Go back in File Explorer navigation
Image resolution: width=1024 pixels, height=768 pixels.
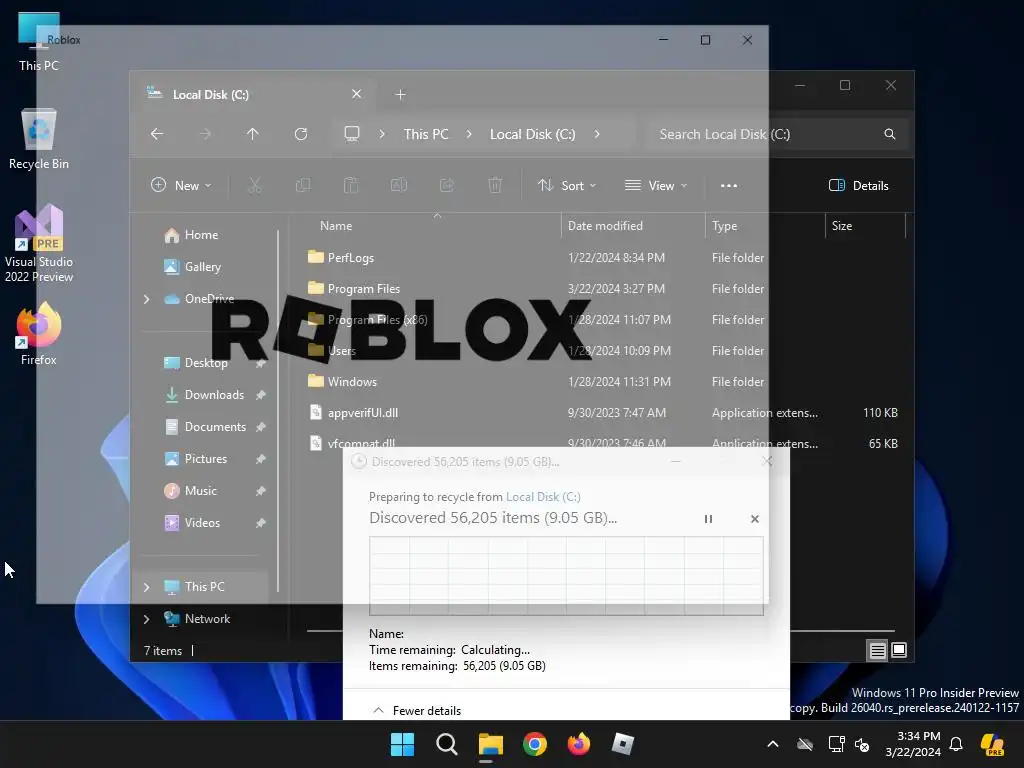click(157, 134)
